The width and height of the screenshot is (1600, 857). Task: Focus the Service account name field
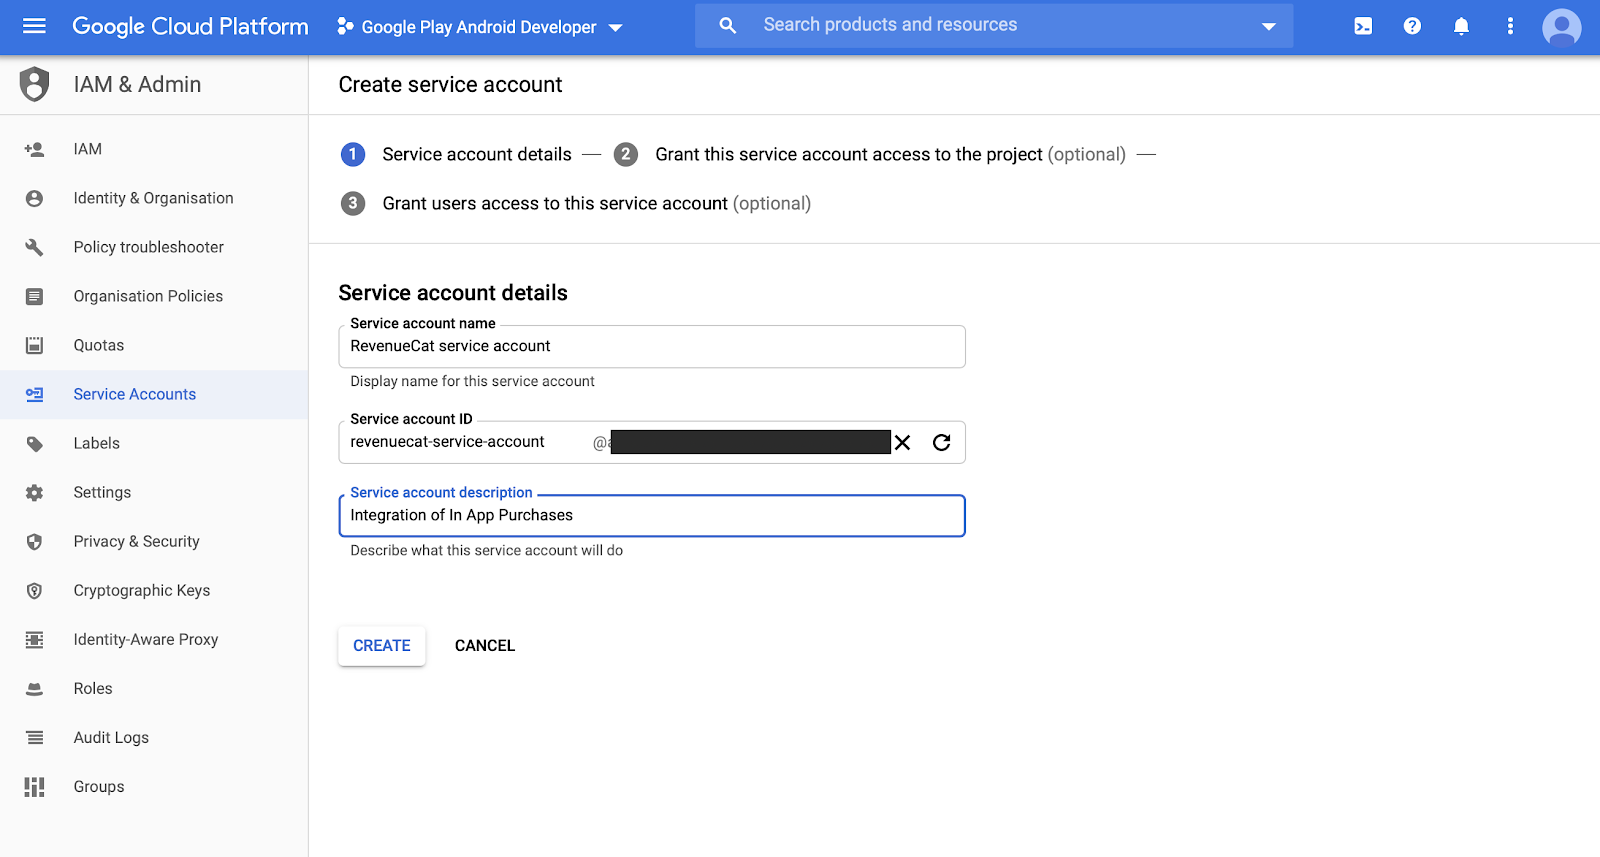[652, 347]
